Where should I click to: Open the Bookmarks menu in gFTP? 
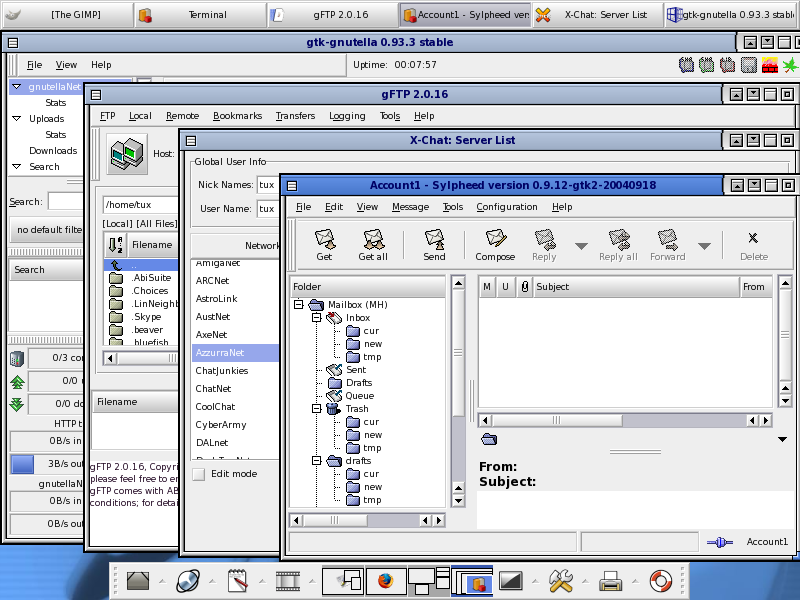point(237,116)
